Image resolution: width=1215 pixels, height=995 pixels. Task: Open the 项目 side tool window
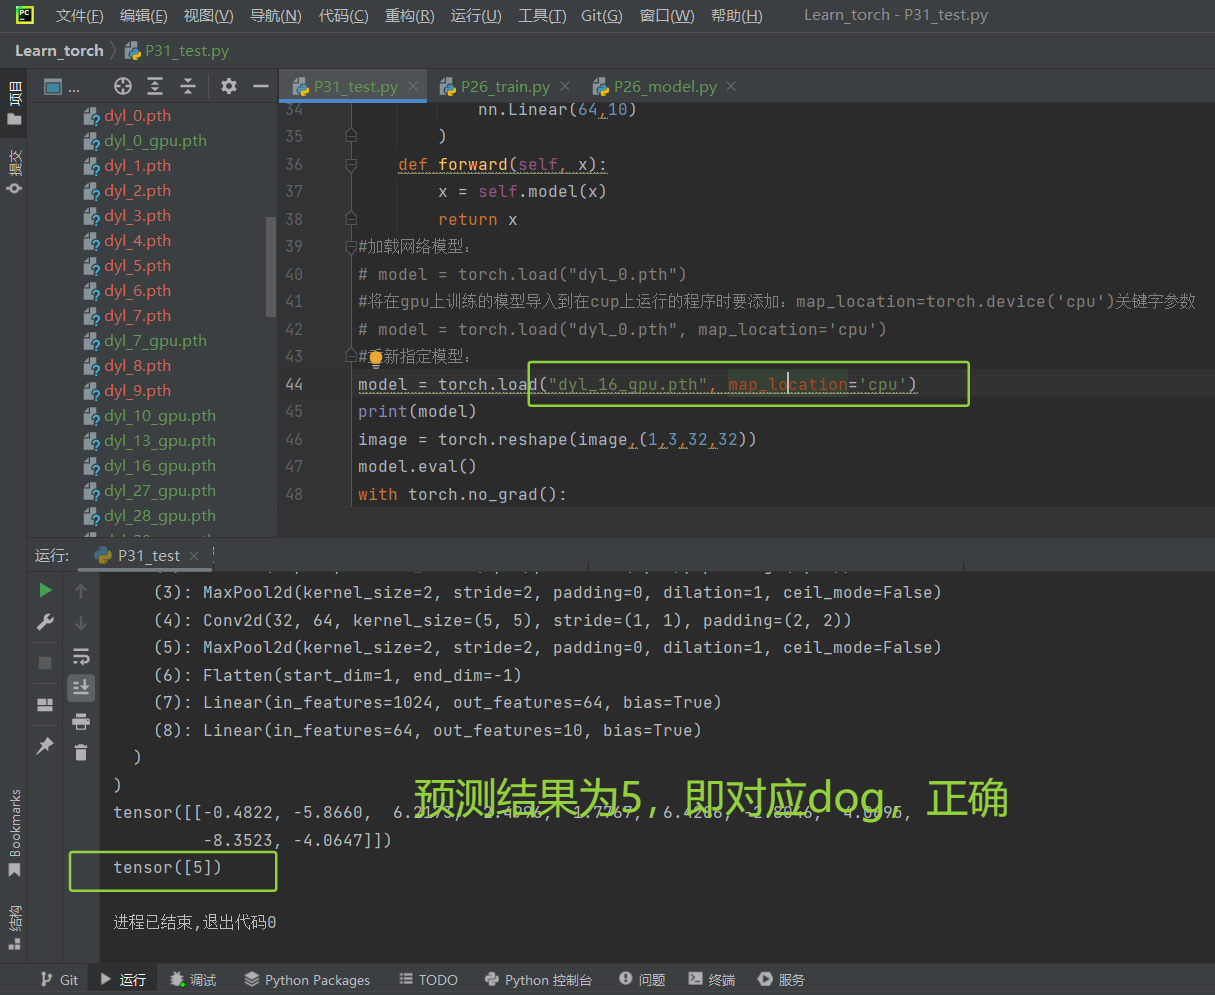14,103
